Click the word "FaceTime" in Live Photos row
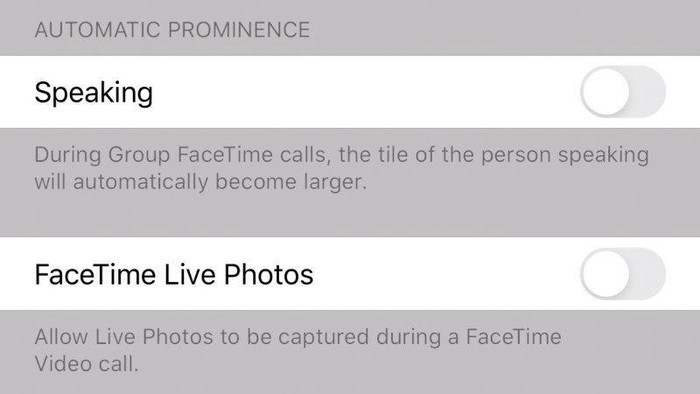Image resolution: width=700 pixels, height=394 pixels. pyautogui.click(x=96, y=274)
